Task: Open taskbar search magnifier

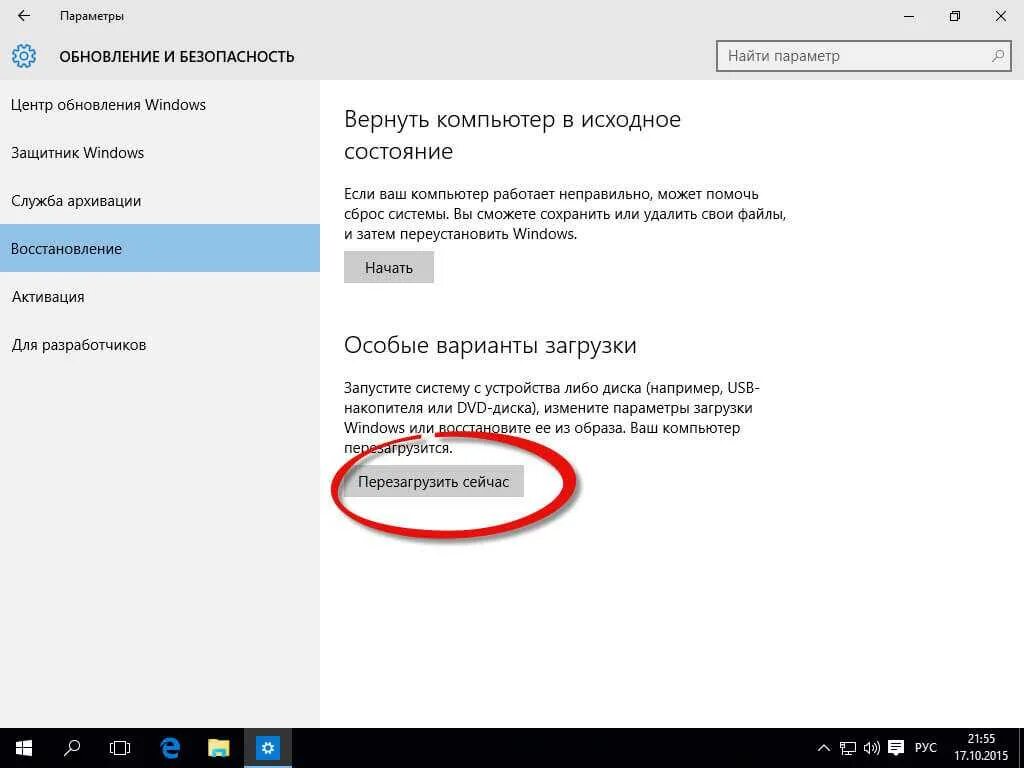Action: [72, 748]
